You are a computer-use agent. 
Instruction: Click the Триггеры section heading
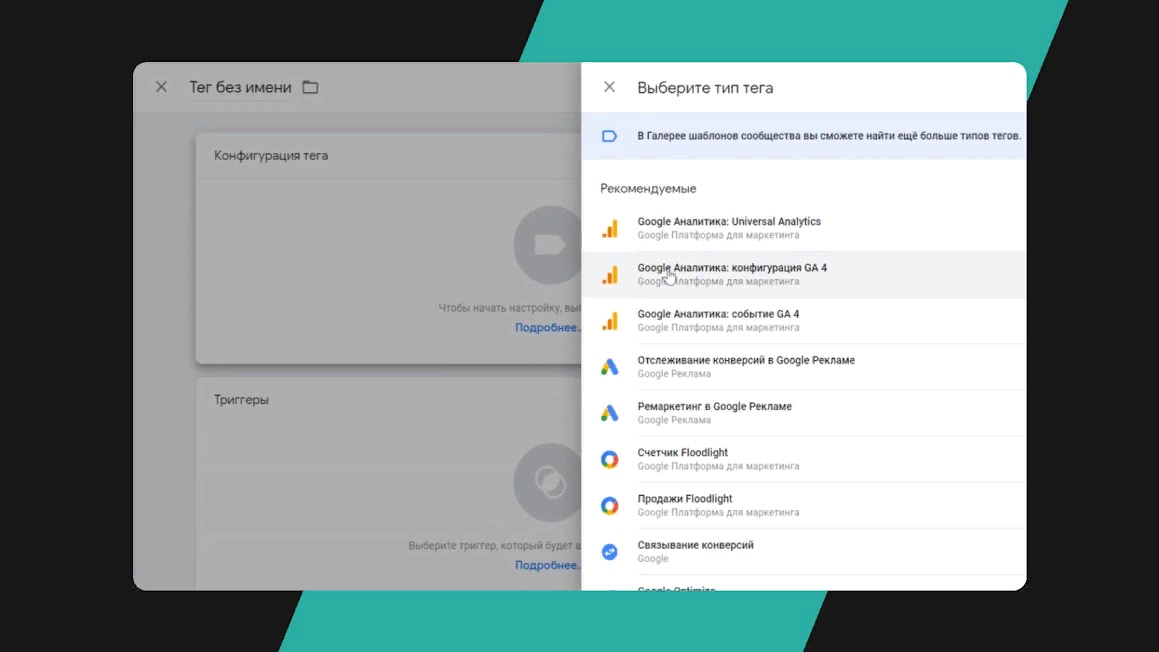click(242, 400)
